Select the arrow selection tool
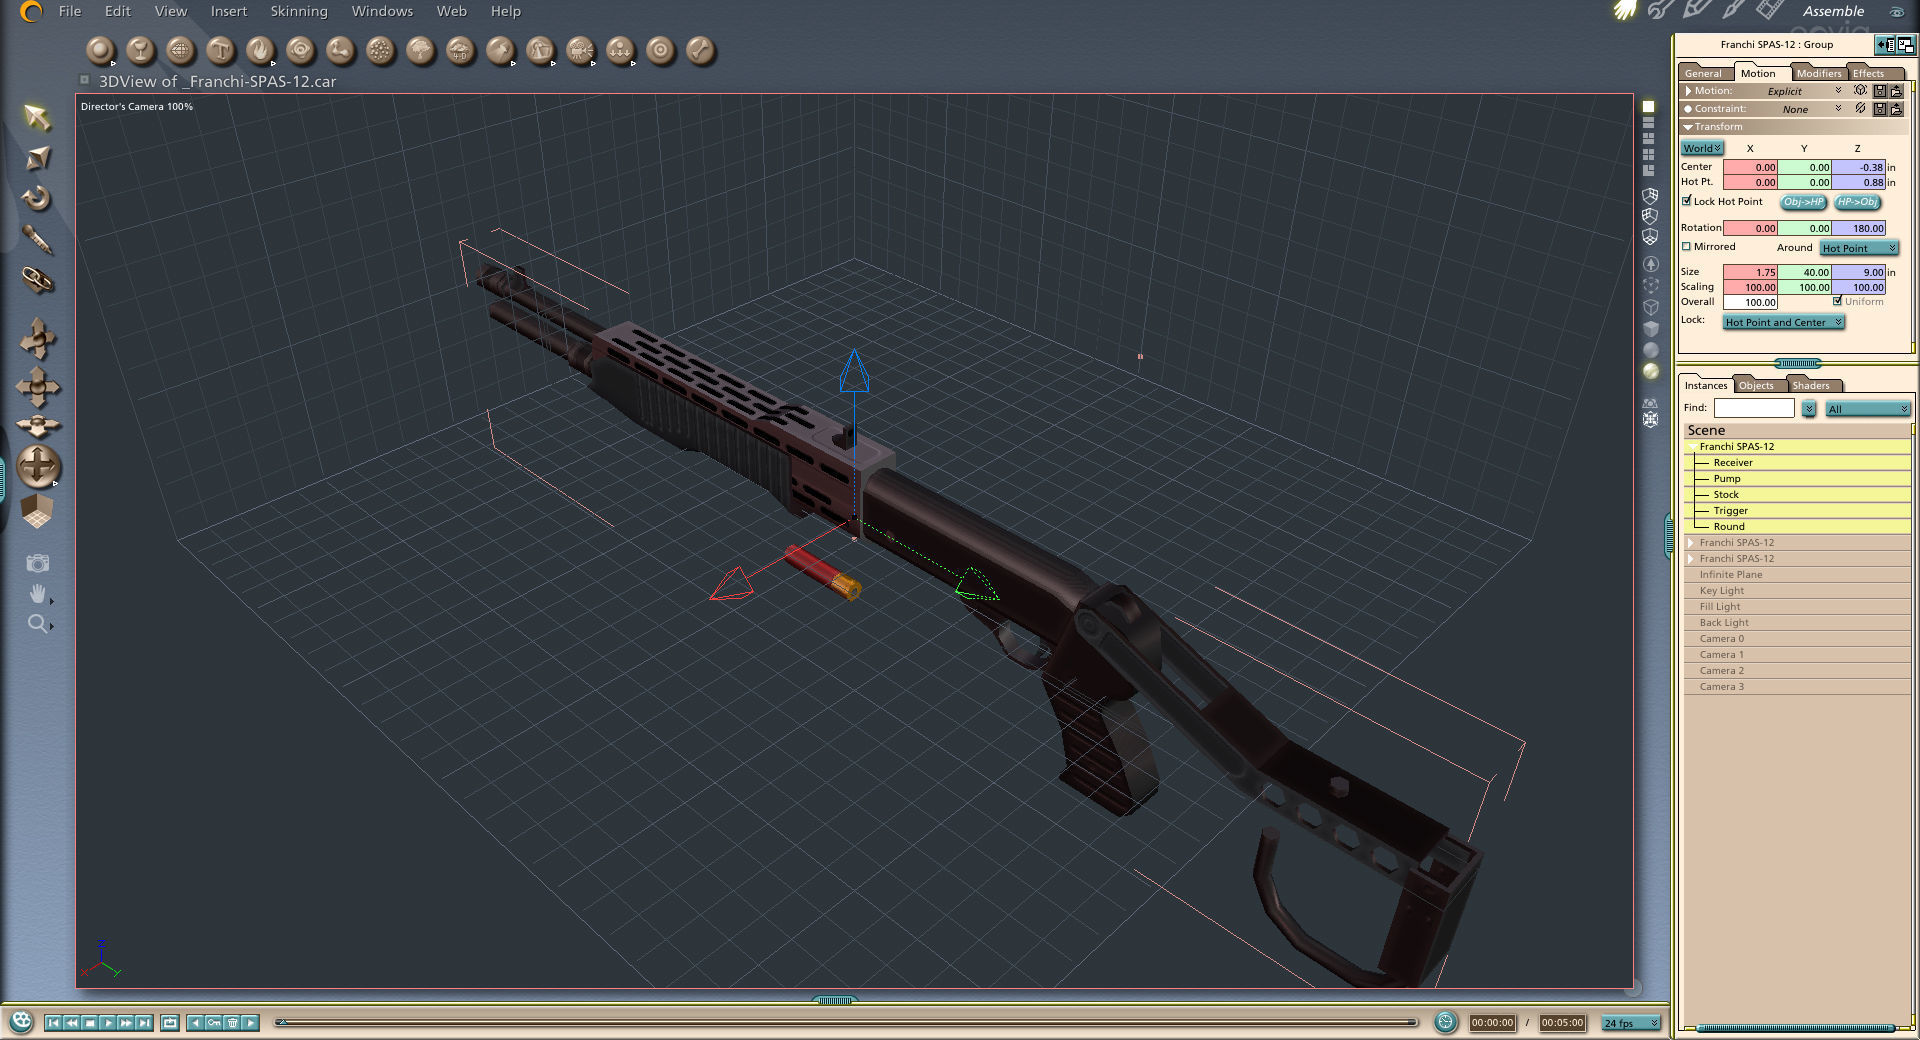Viewport: 1920px width, 1040px height. (x=37, y=117)
